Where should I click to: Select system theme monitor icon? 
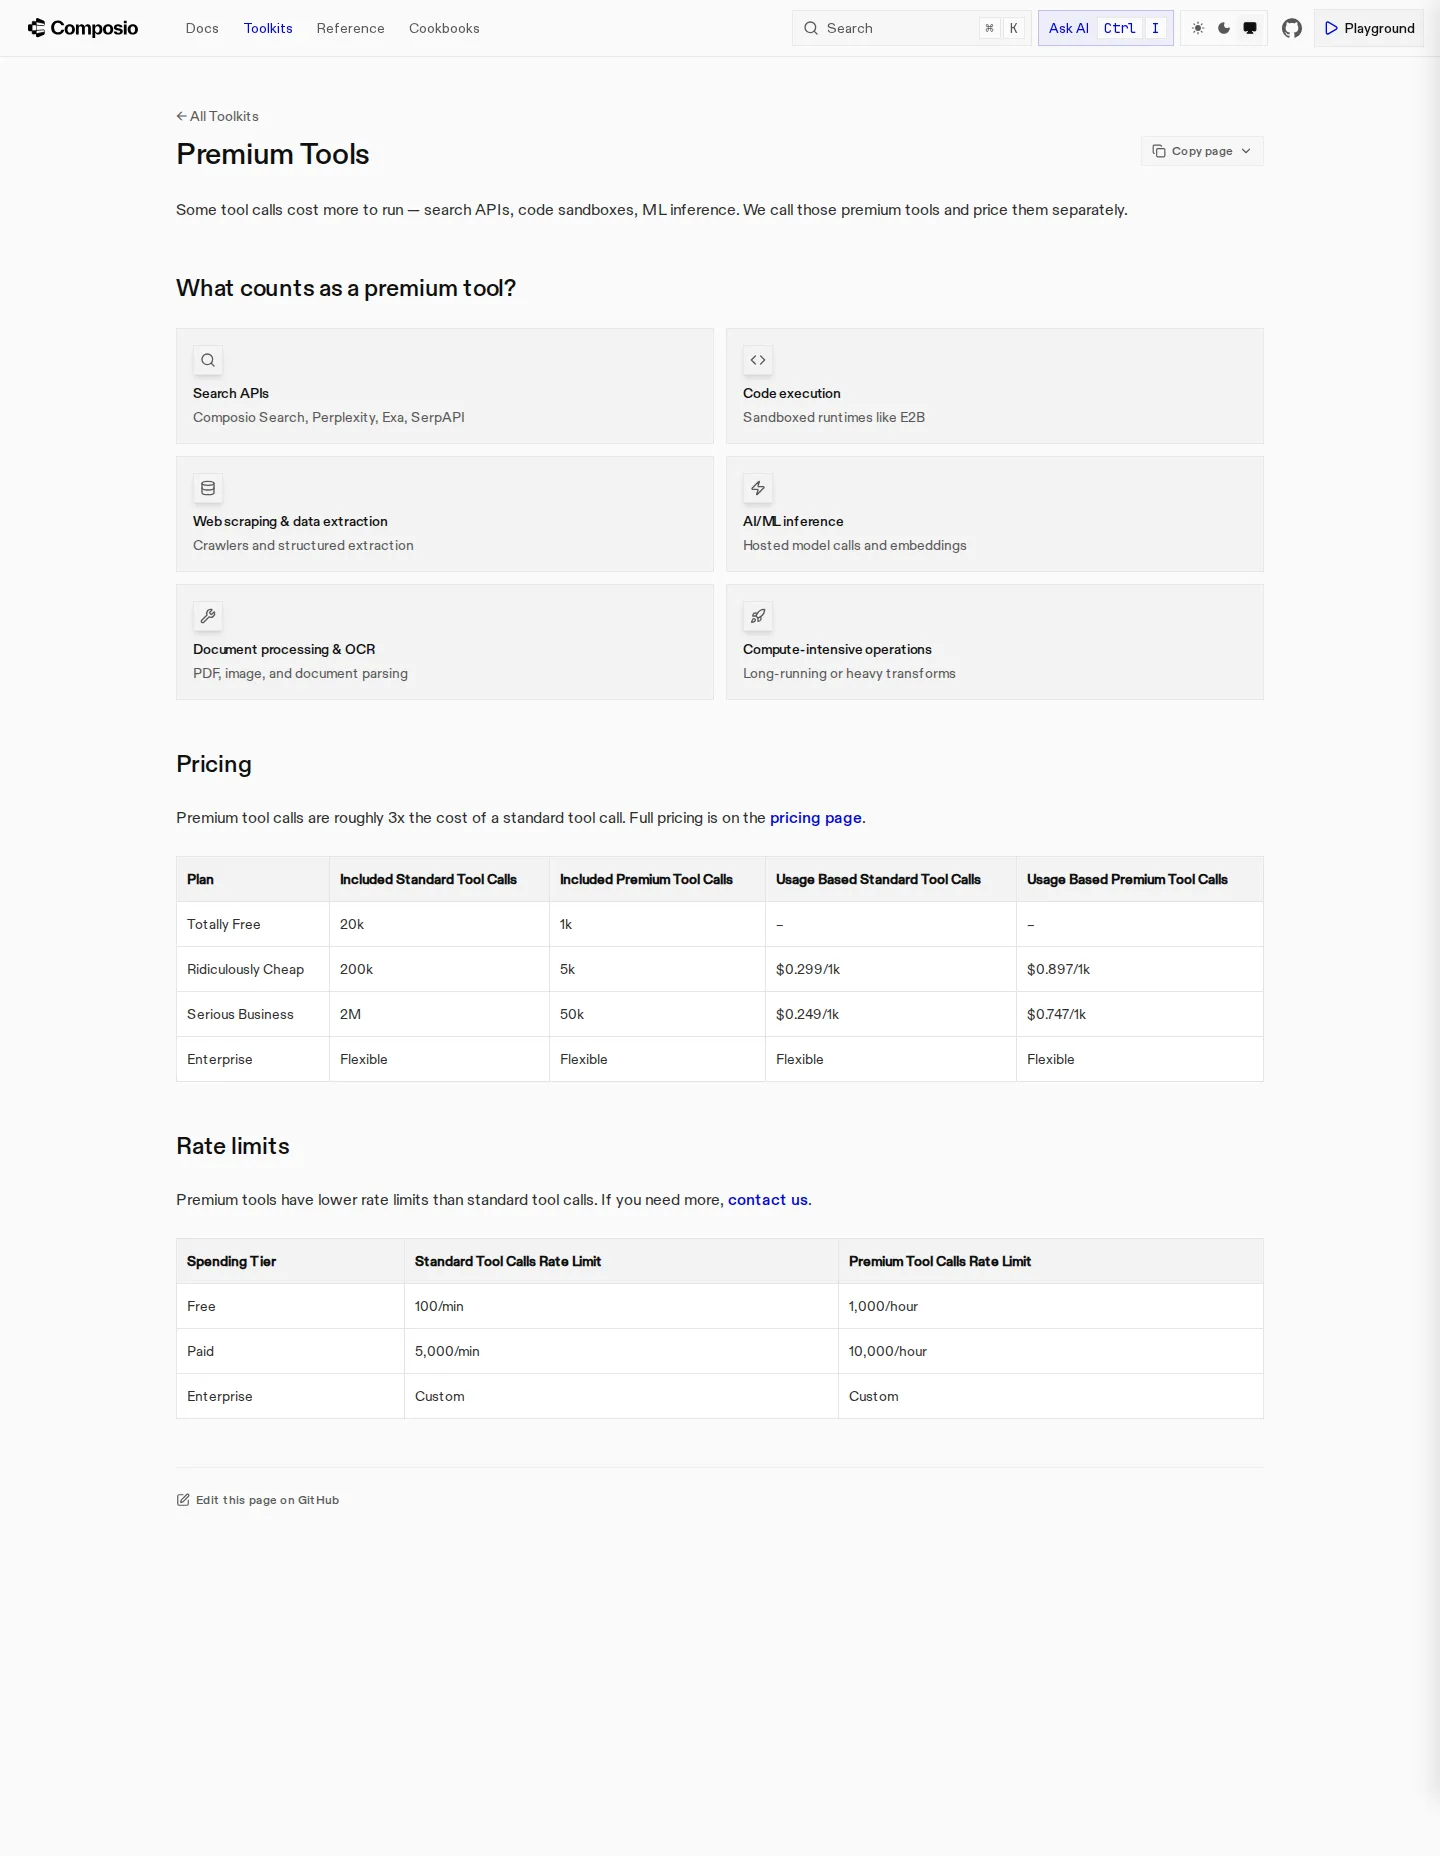(x=1250, y=28)
